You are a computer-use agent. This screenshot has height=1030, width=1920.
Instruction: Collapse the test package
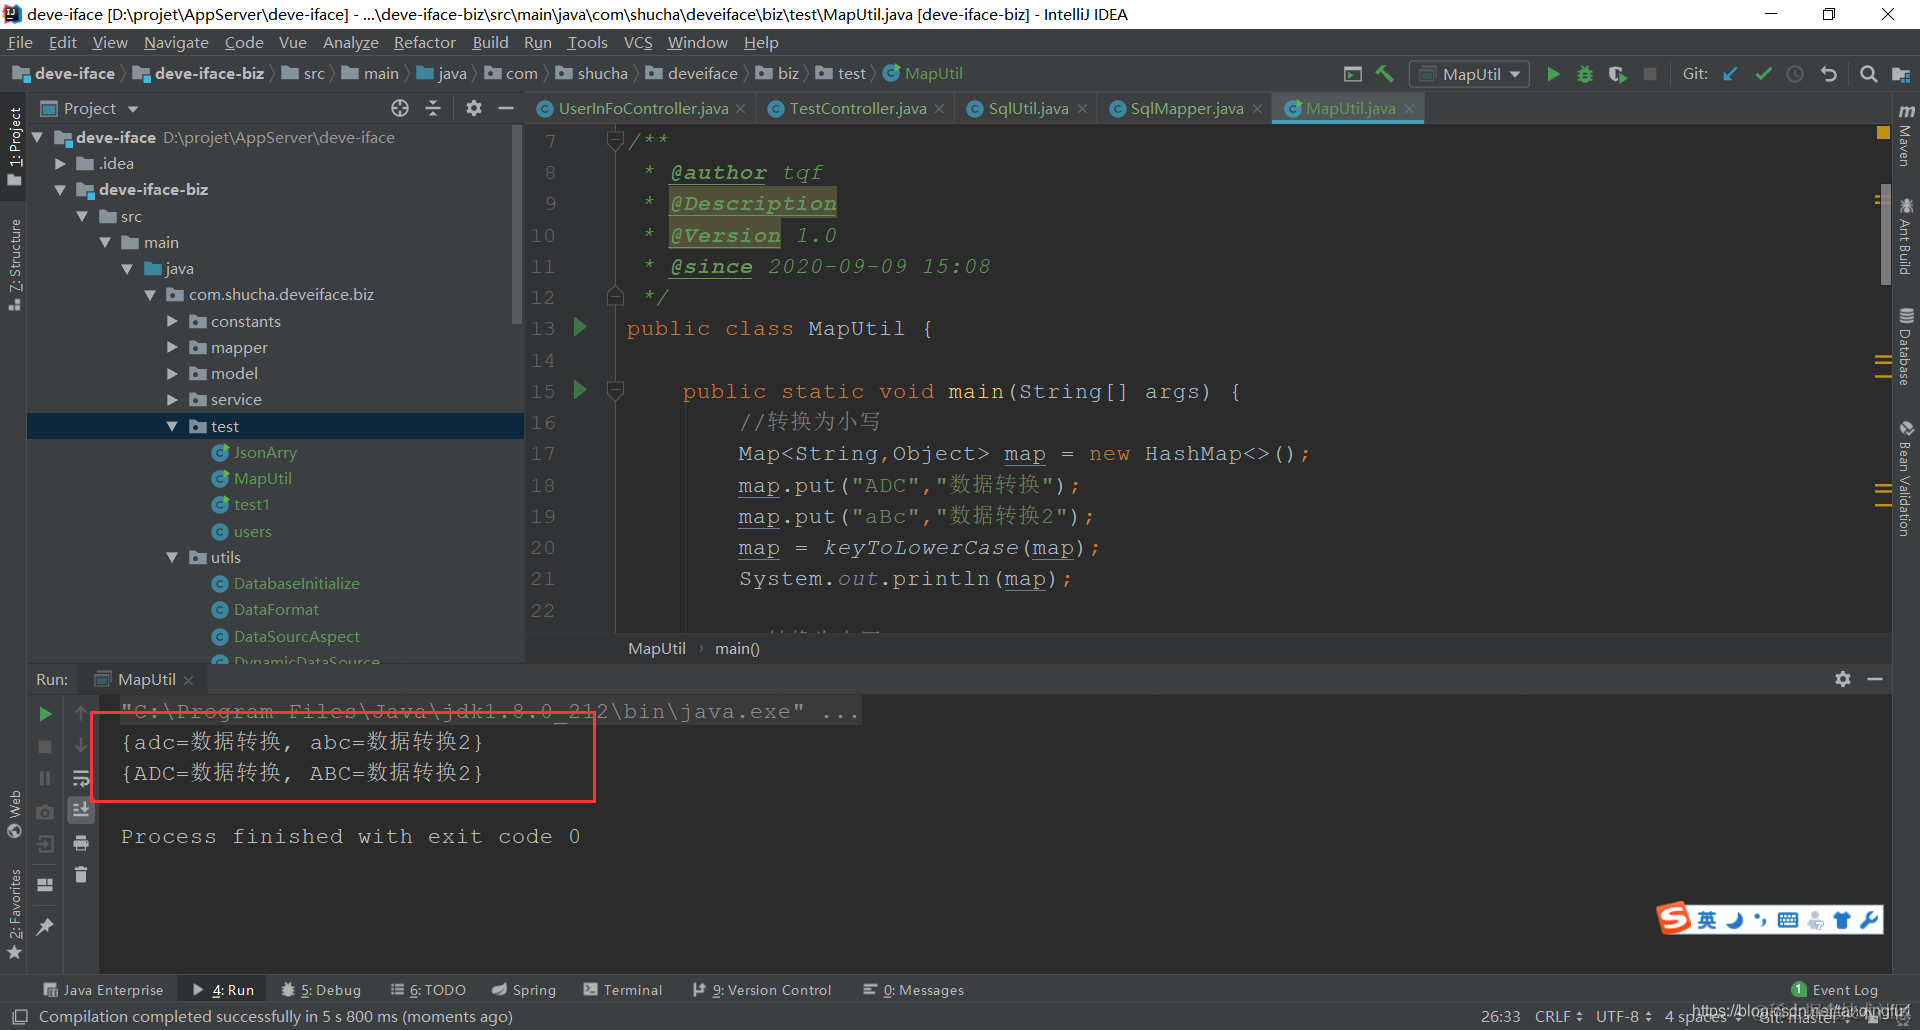[x=172, y=426]
